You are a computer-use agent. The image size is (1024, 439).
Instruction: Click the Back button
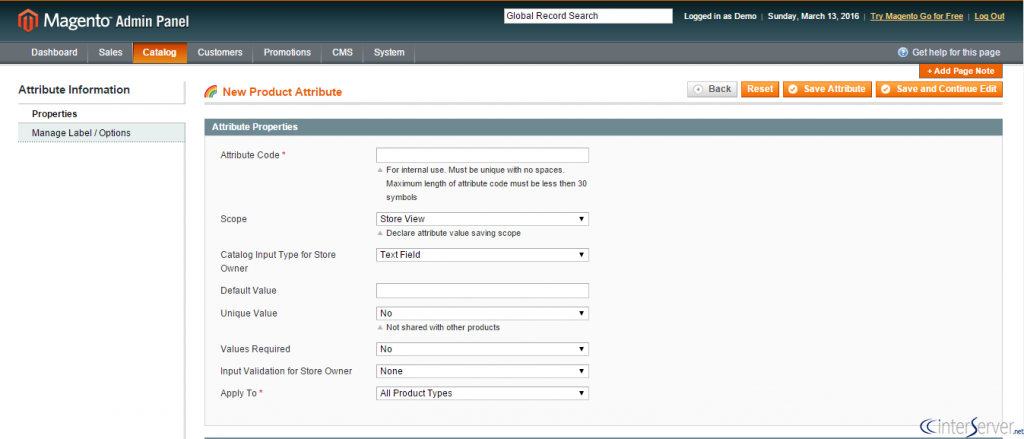712,89
